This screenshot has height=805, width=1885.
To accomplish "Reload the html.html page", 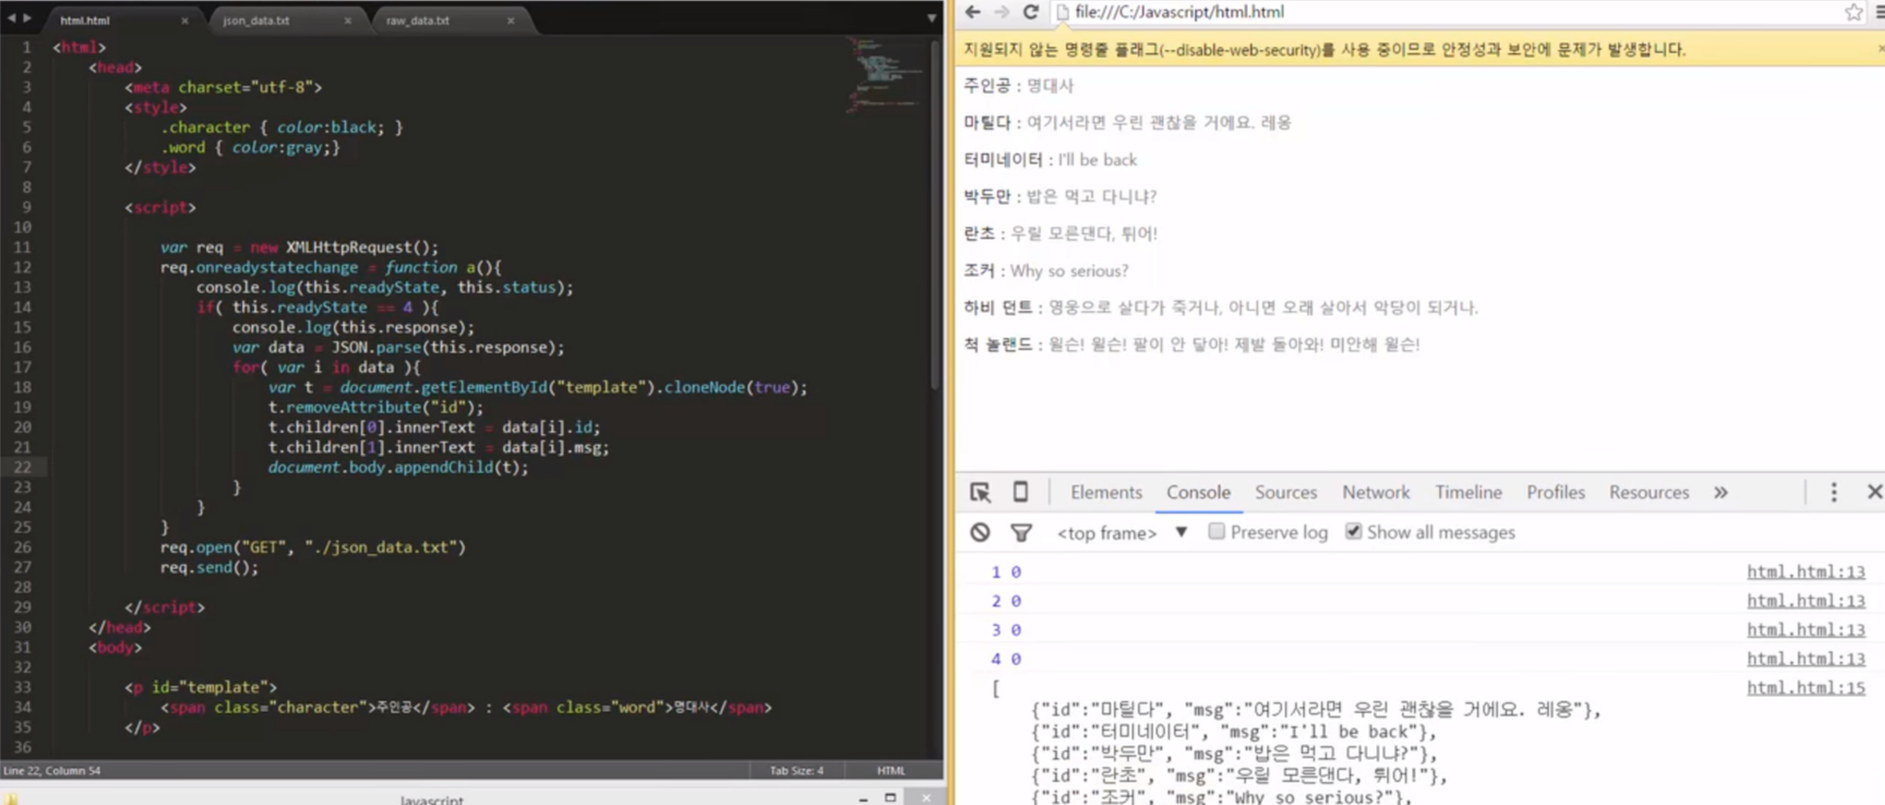I will (1030, 12).
